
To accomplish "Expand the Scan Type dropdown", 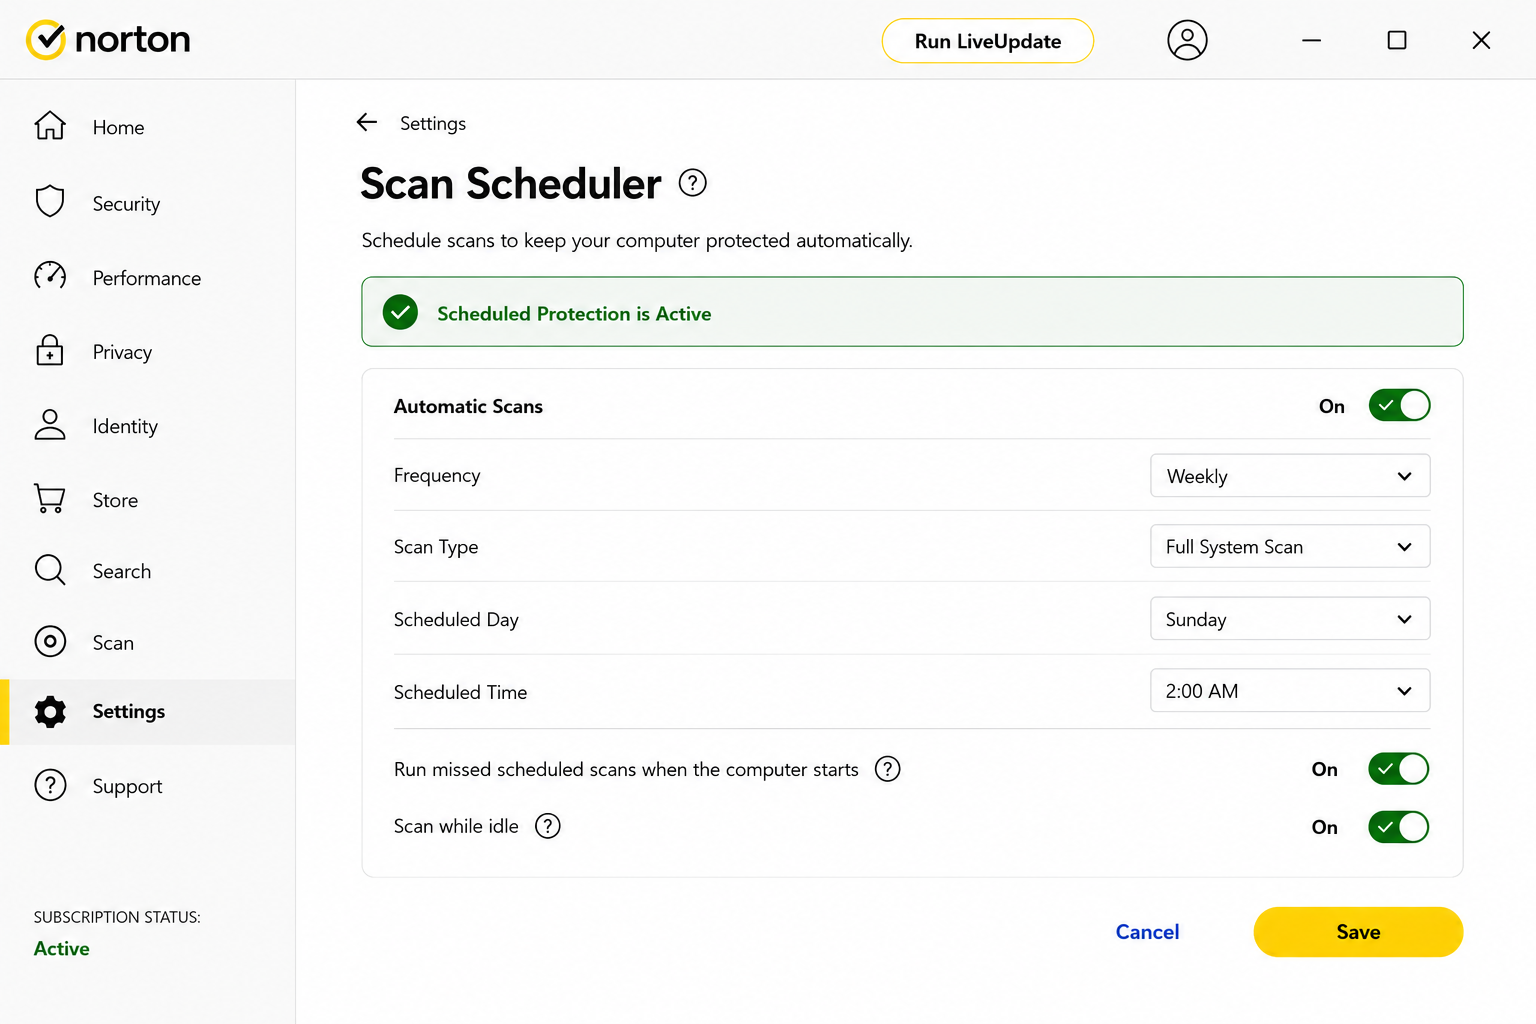I will tap(1290, 546).
